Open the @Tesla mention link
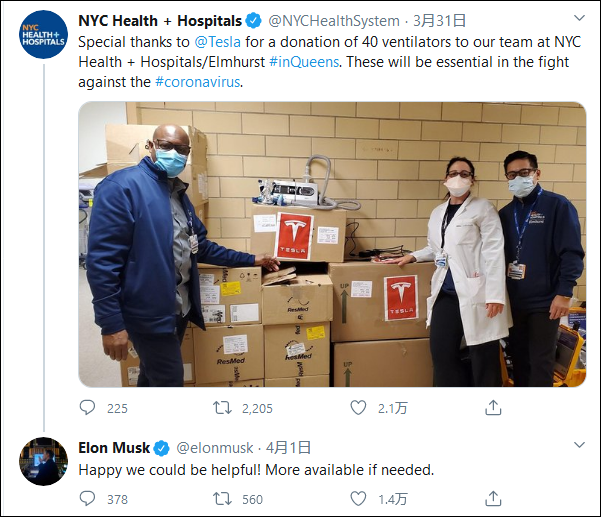 click(x=217, y=42)
